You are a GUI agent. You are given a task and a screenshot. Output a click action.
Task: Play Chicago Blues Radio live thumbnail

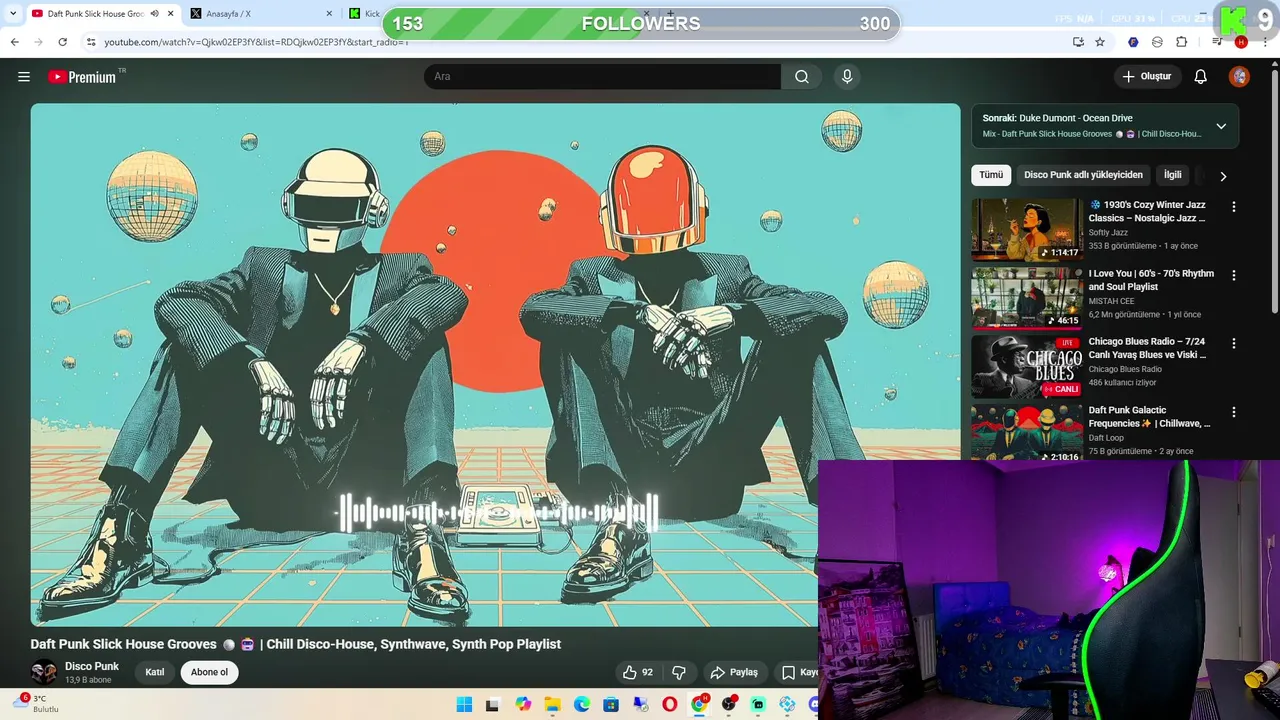(1027, 367)
